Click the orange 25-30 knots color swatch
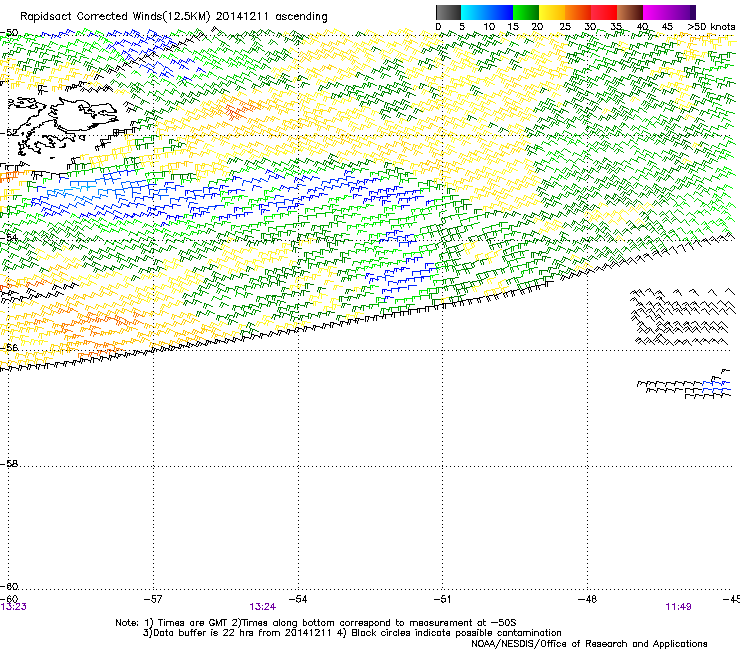 click(x=578, y=12)
